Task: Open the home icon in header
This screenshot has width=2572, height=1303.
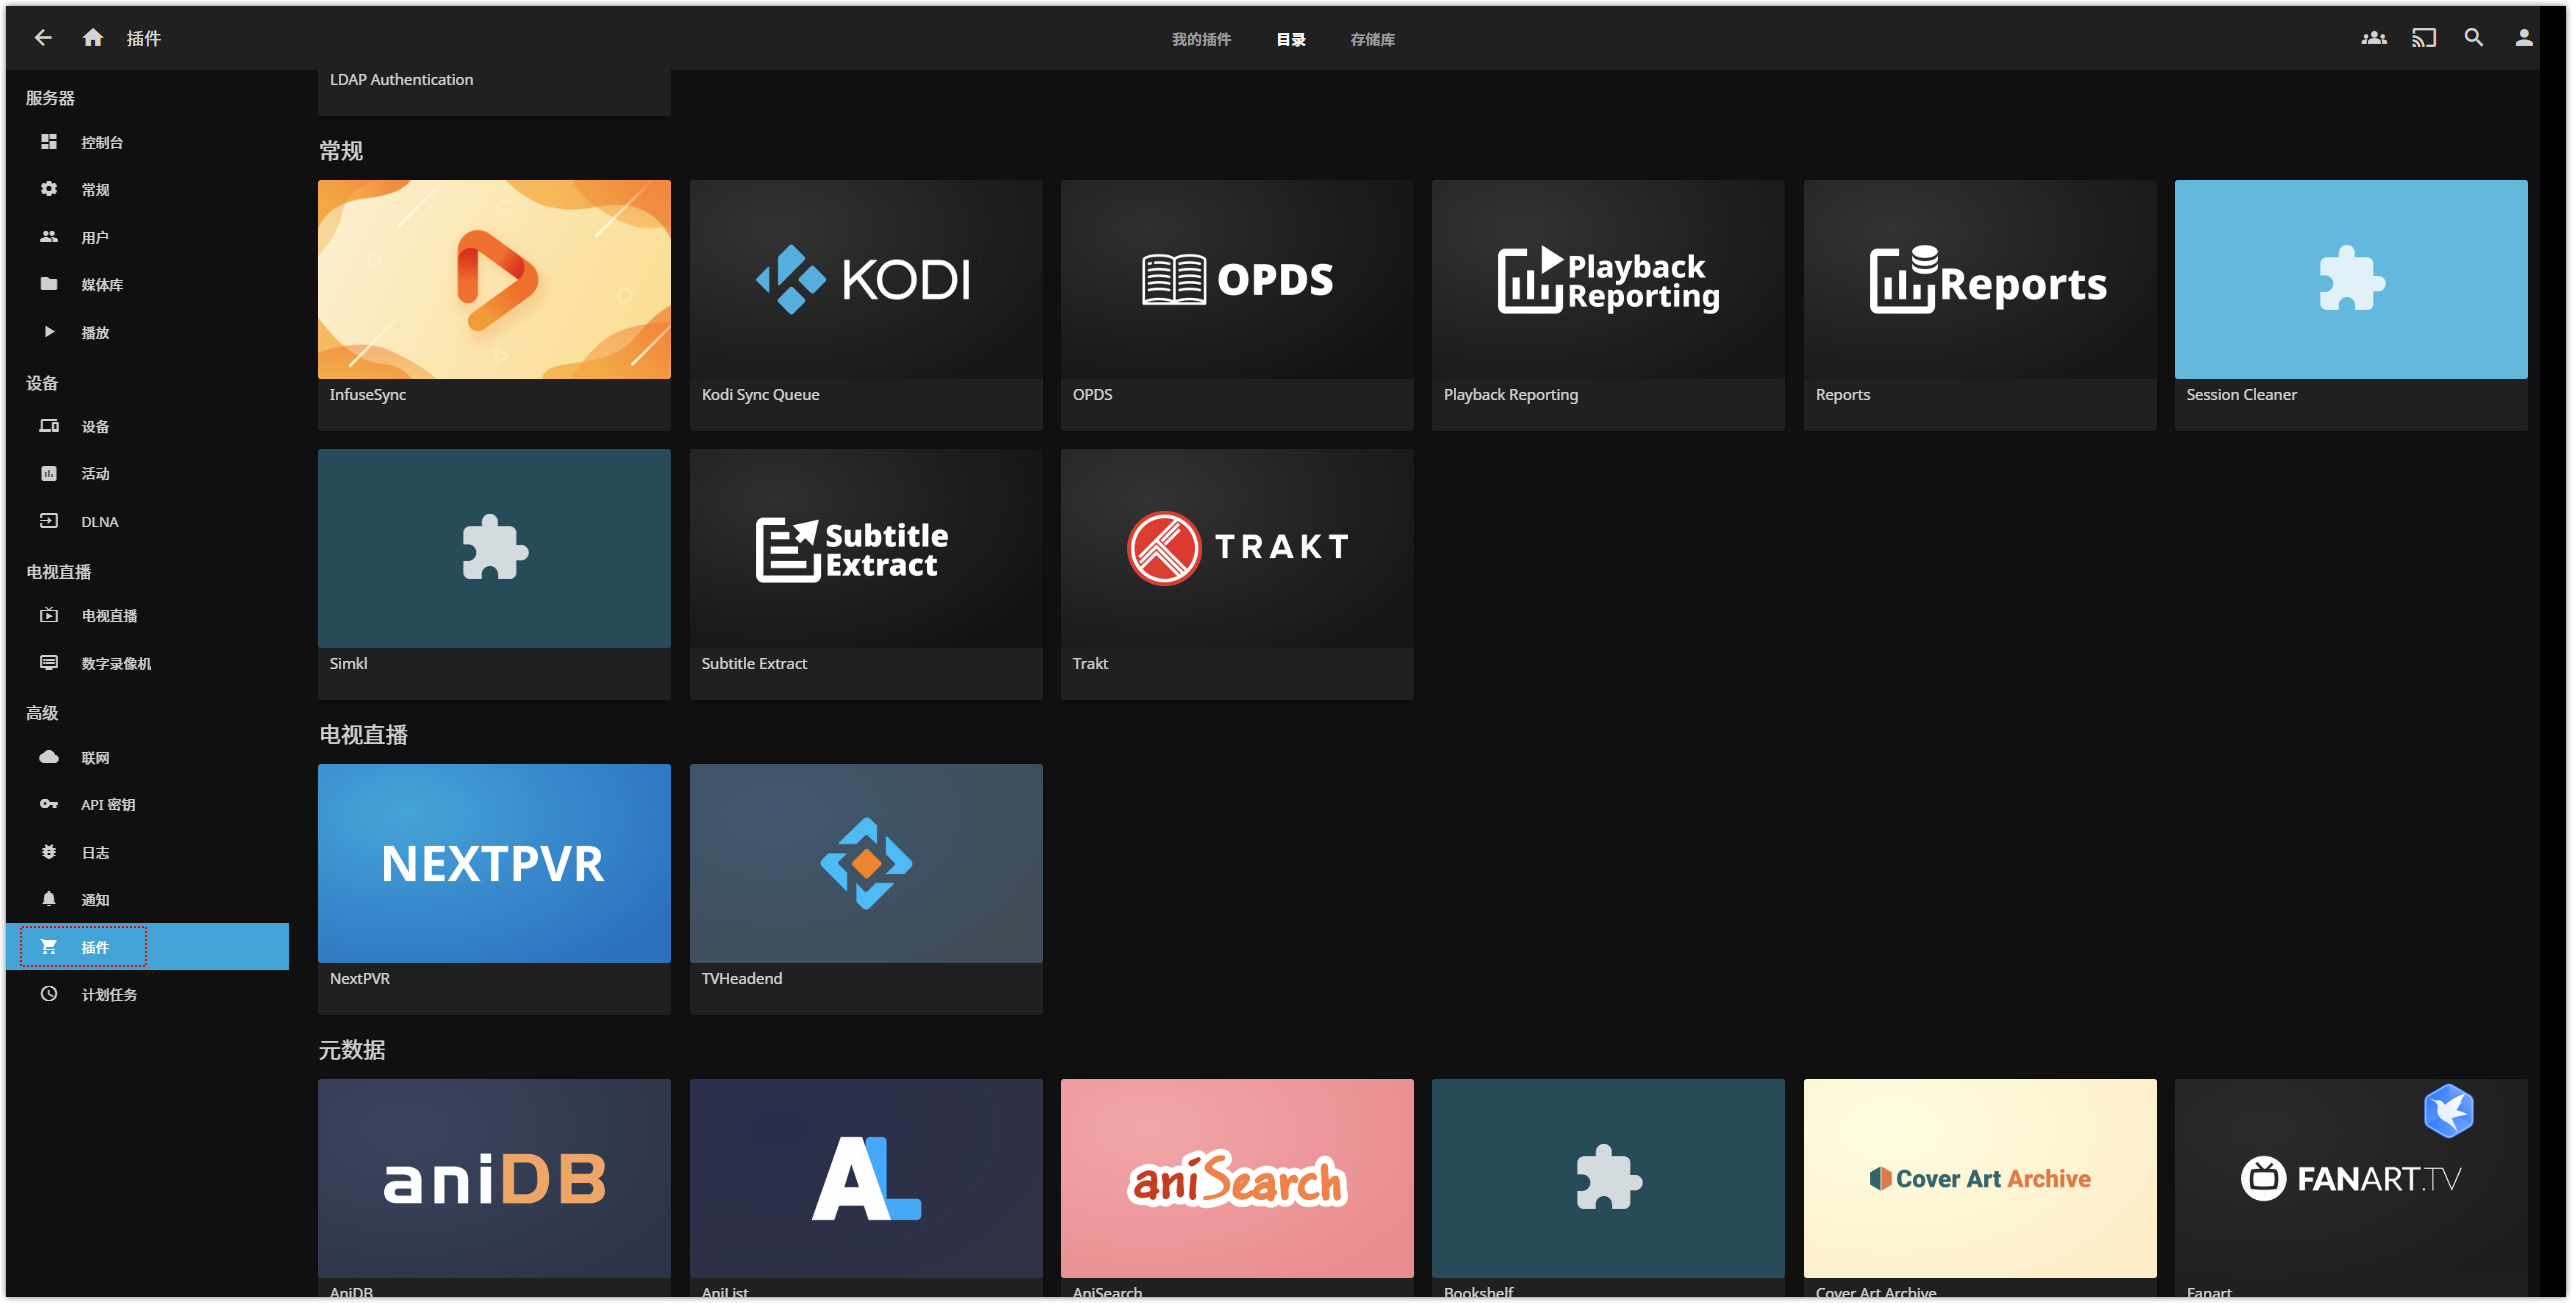Action: coord(93,38)
